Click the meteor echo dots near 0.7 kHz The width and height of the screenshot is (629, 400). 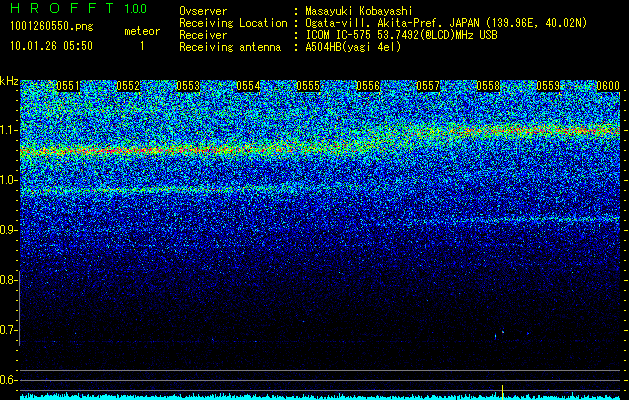point(499,334)
